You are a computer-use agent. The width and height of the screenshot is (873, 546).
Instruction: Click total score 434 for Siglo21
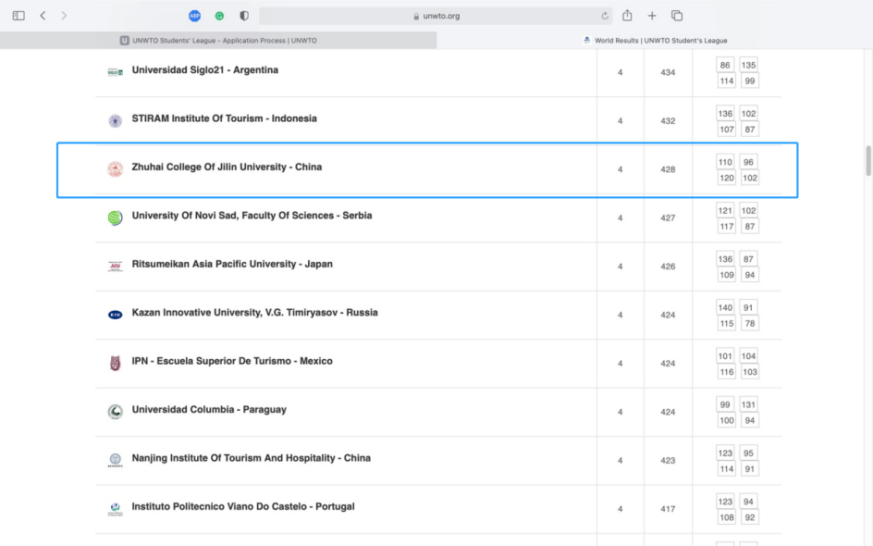click(x=668, y=72)
